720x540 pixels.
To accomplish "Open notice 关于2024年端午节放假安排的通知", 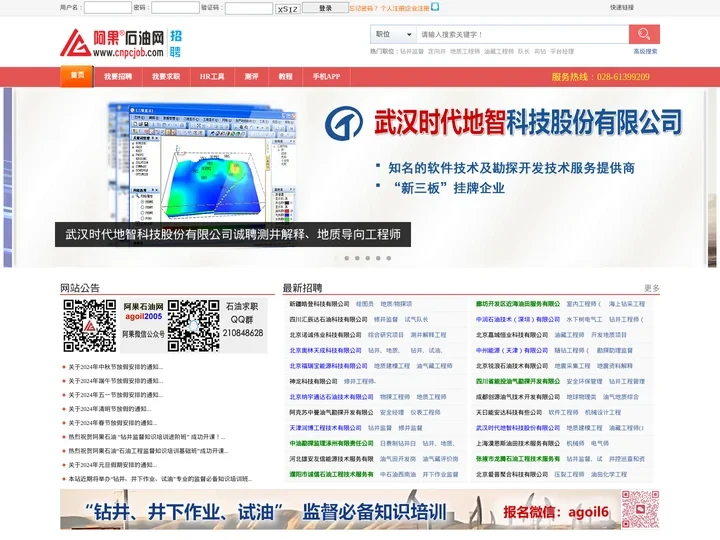I will click(116, 381).
